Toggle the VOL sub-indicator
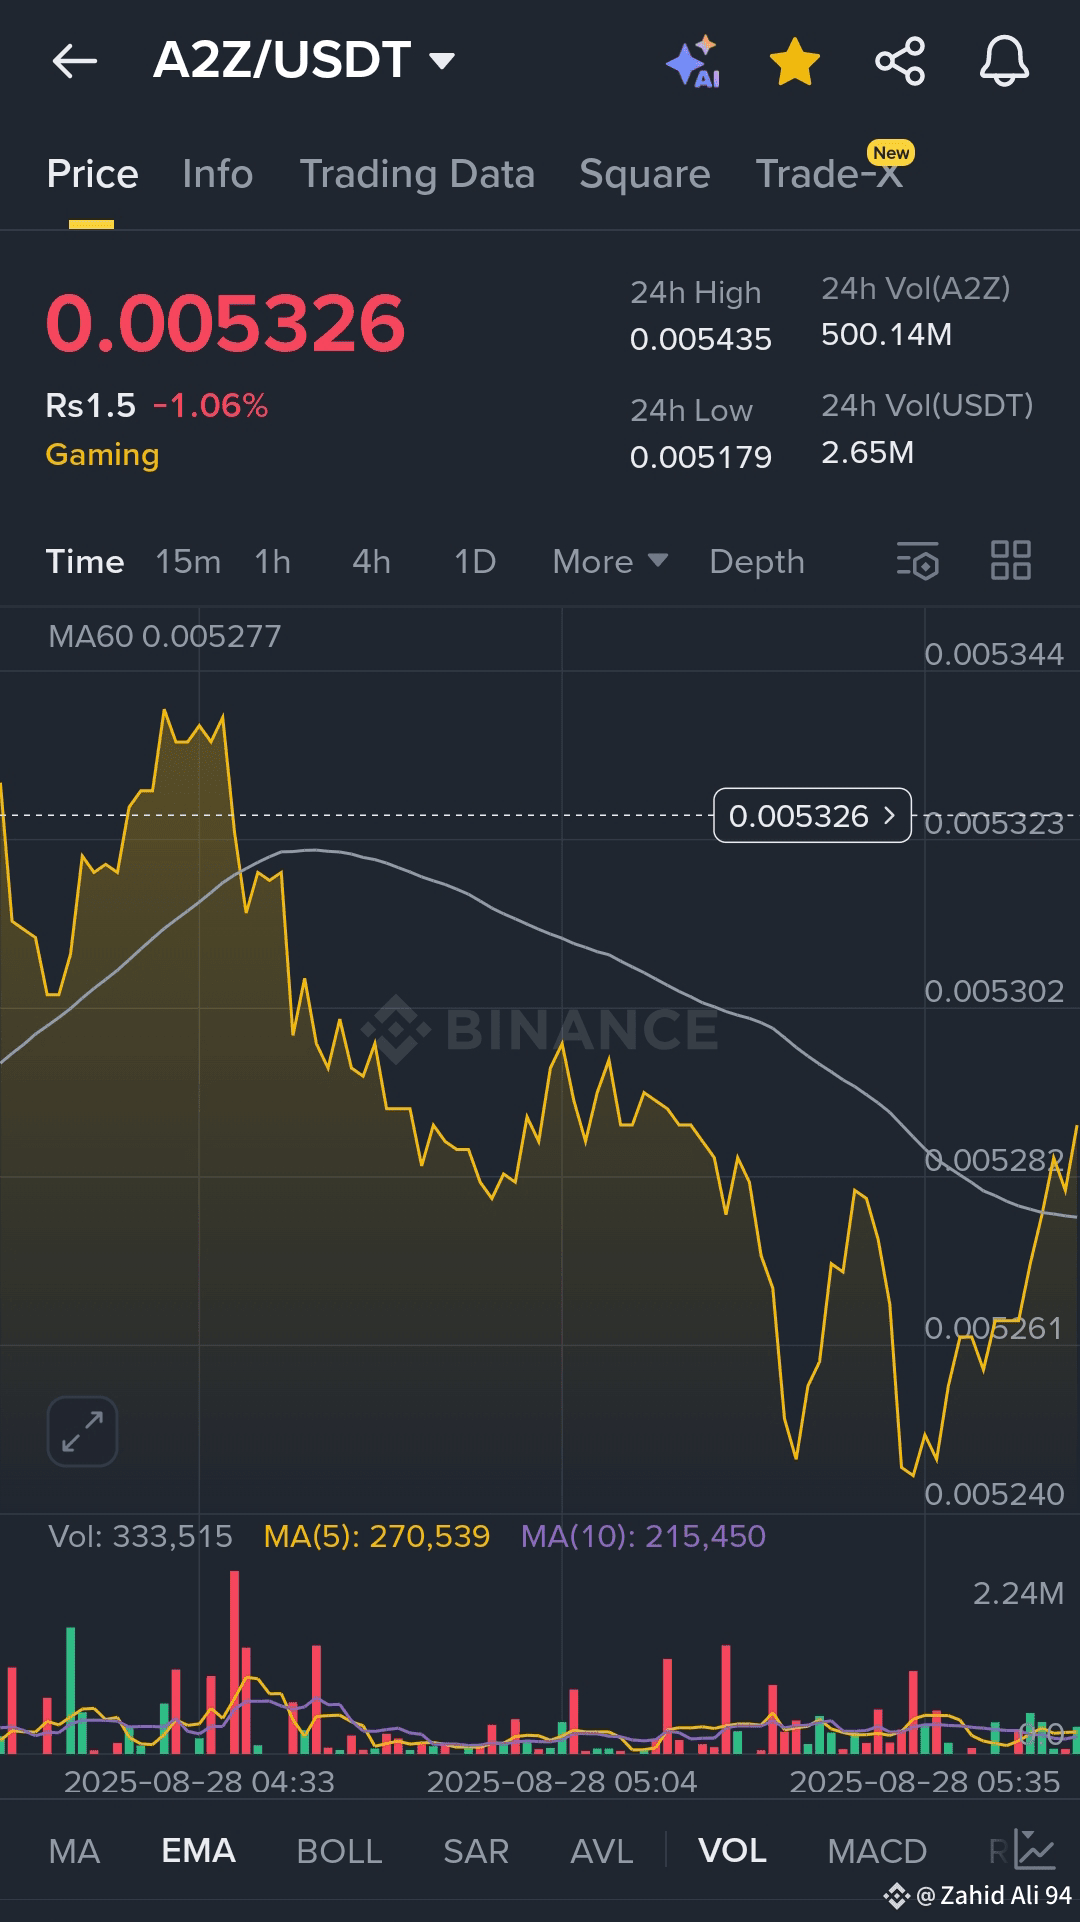The width and height of the screenshot is (1080, 1922). pyautogui.click(x=732, y=1851)
